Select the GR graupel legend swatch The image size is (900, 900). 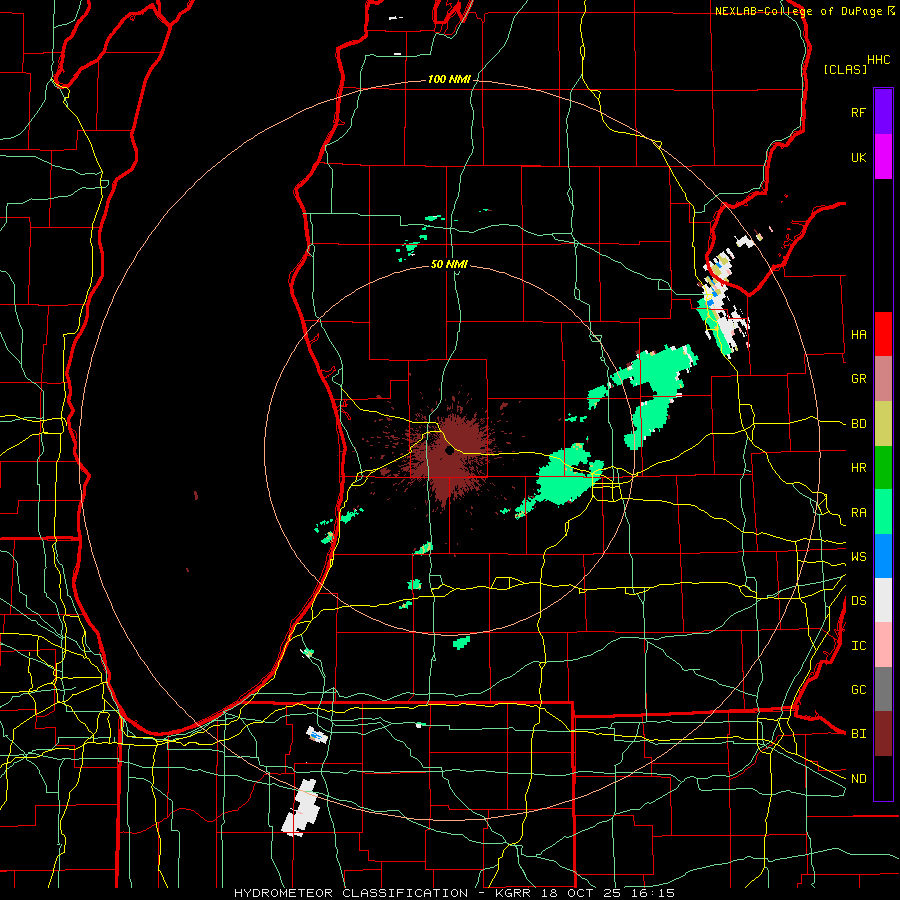[x=883, y=379]
